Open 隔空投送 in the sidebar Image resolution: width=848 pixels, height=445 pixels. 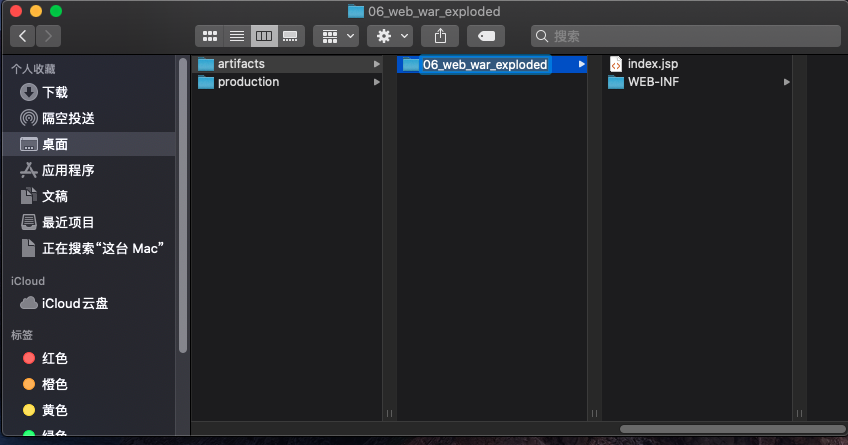(89, 118)
